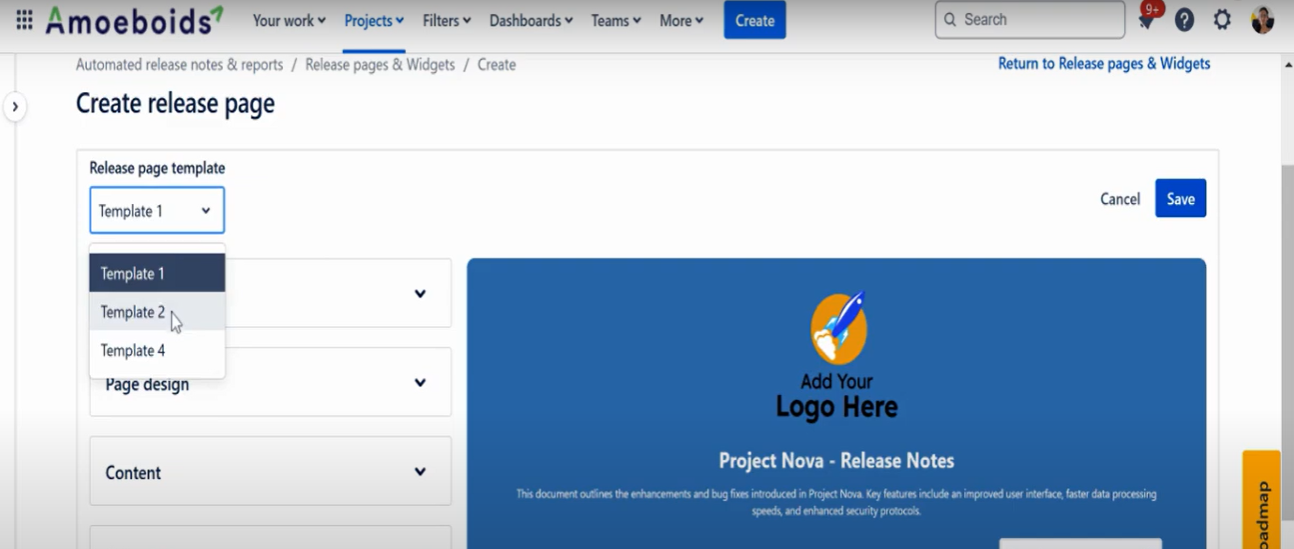Open the More menu

click(x=681, y=20)
